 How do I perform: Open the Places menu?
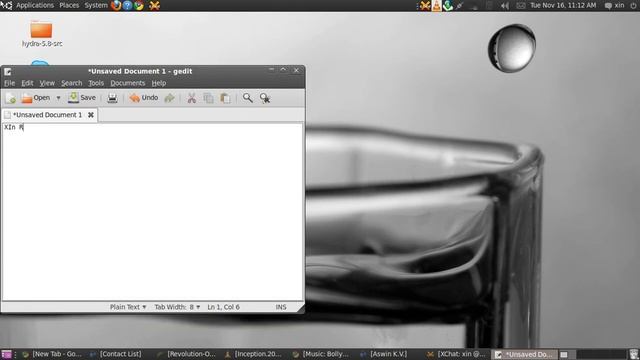[x=69, y=5]
